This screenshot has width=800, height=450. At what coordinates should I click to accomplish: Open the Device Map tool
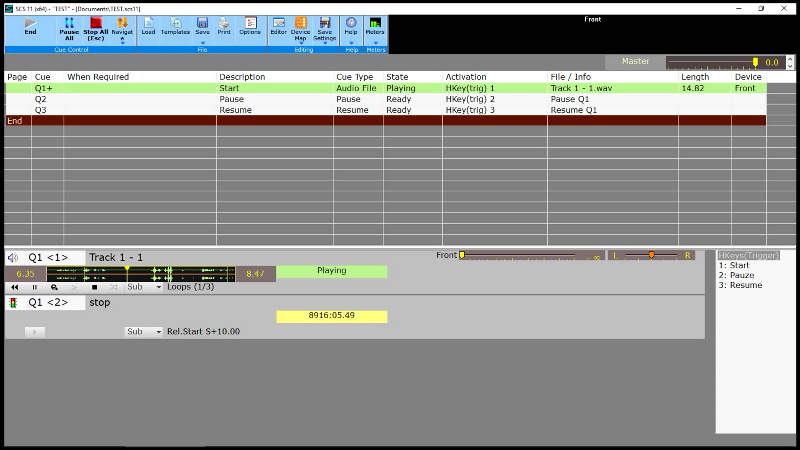(x=300, y=28)
